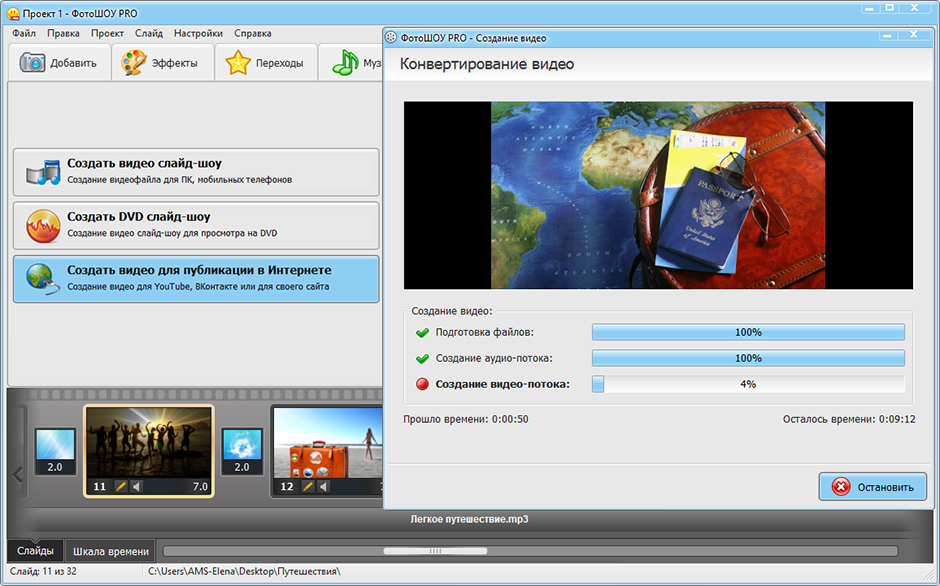Click the Слайд: 11 из 32 status text

[x=43, y=572]
